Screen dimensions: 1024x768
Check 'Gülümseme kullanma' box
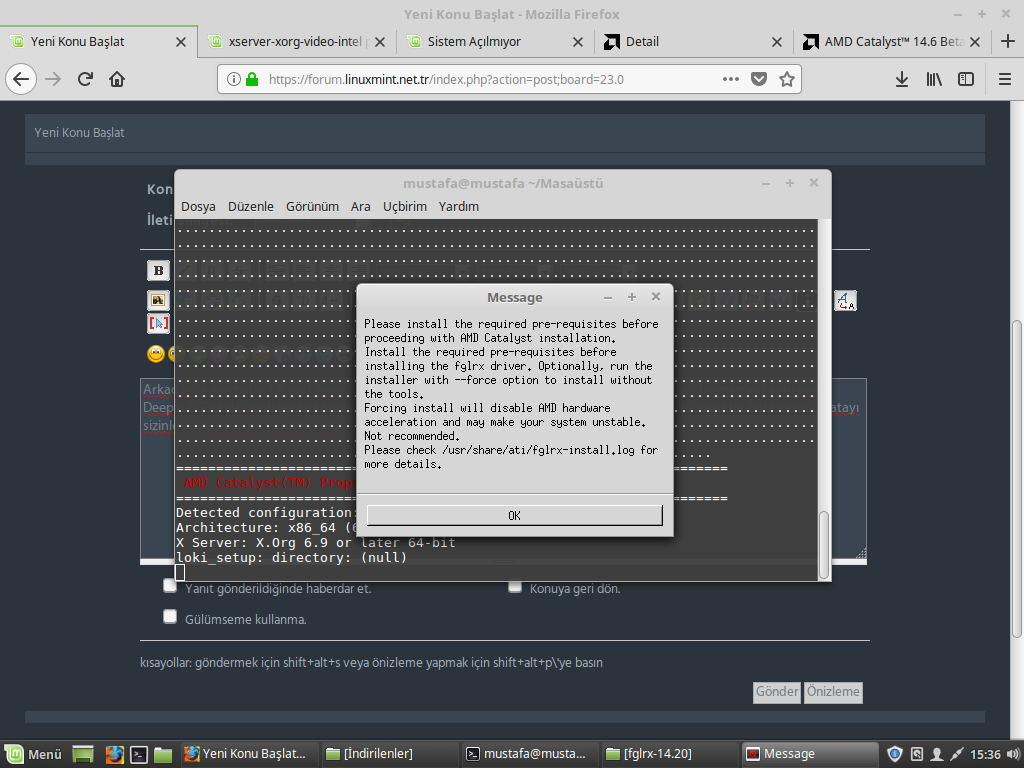pyautogui.click(x=170, y=616)
